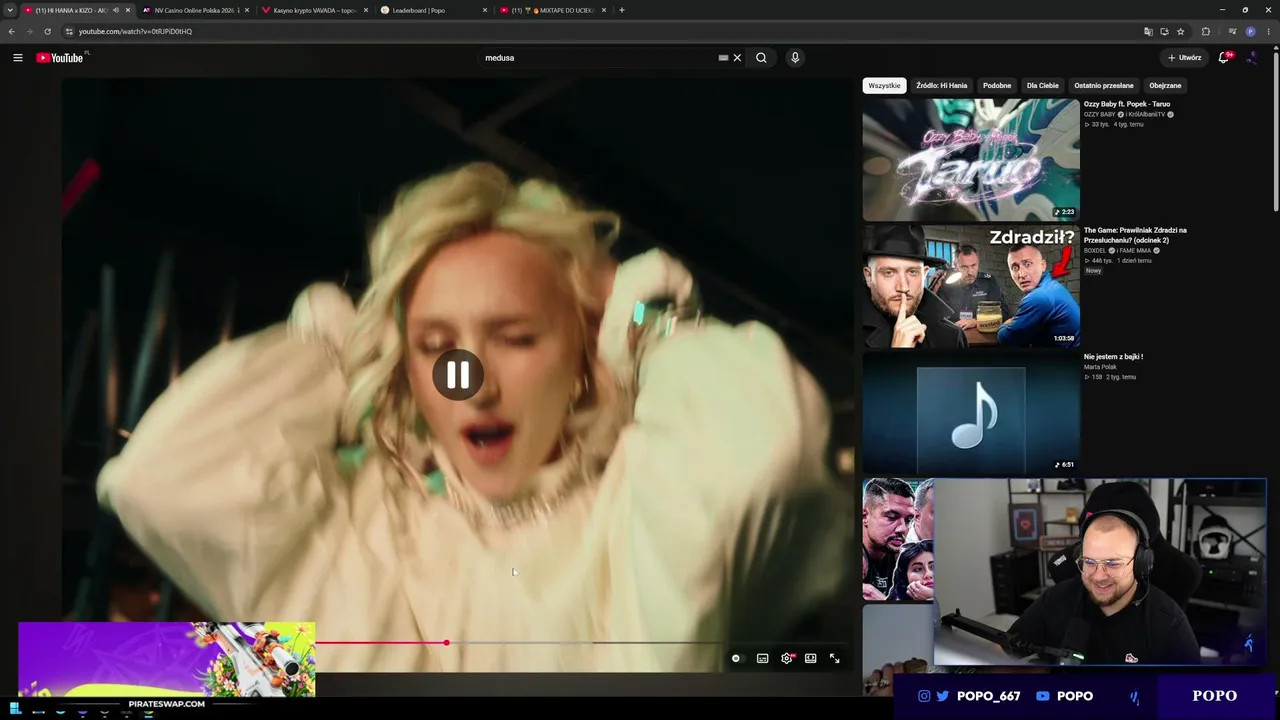Screen dimensions: 1280x720
Task: Switch to the MIXTAPE DO UCIEKA tab
Action: tap(553, 10)
